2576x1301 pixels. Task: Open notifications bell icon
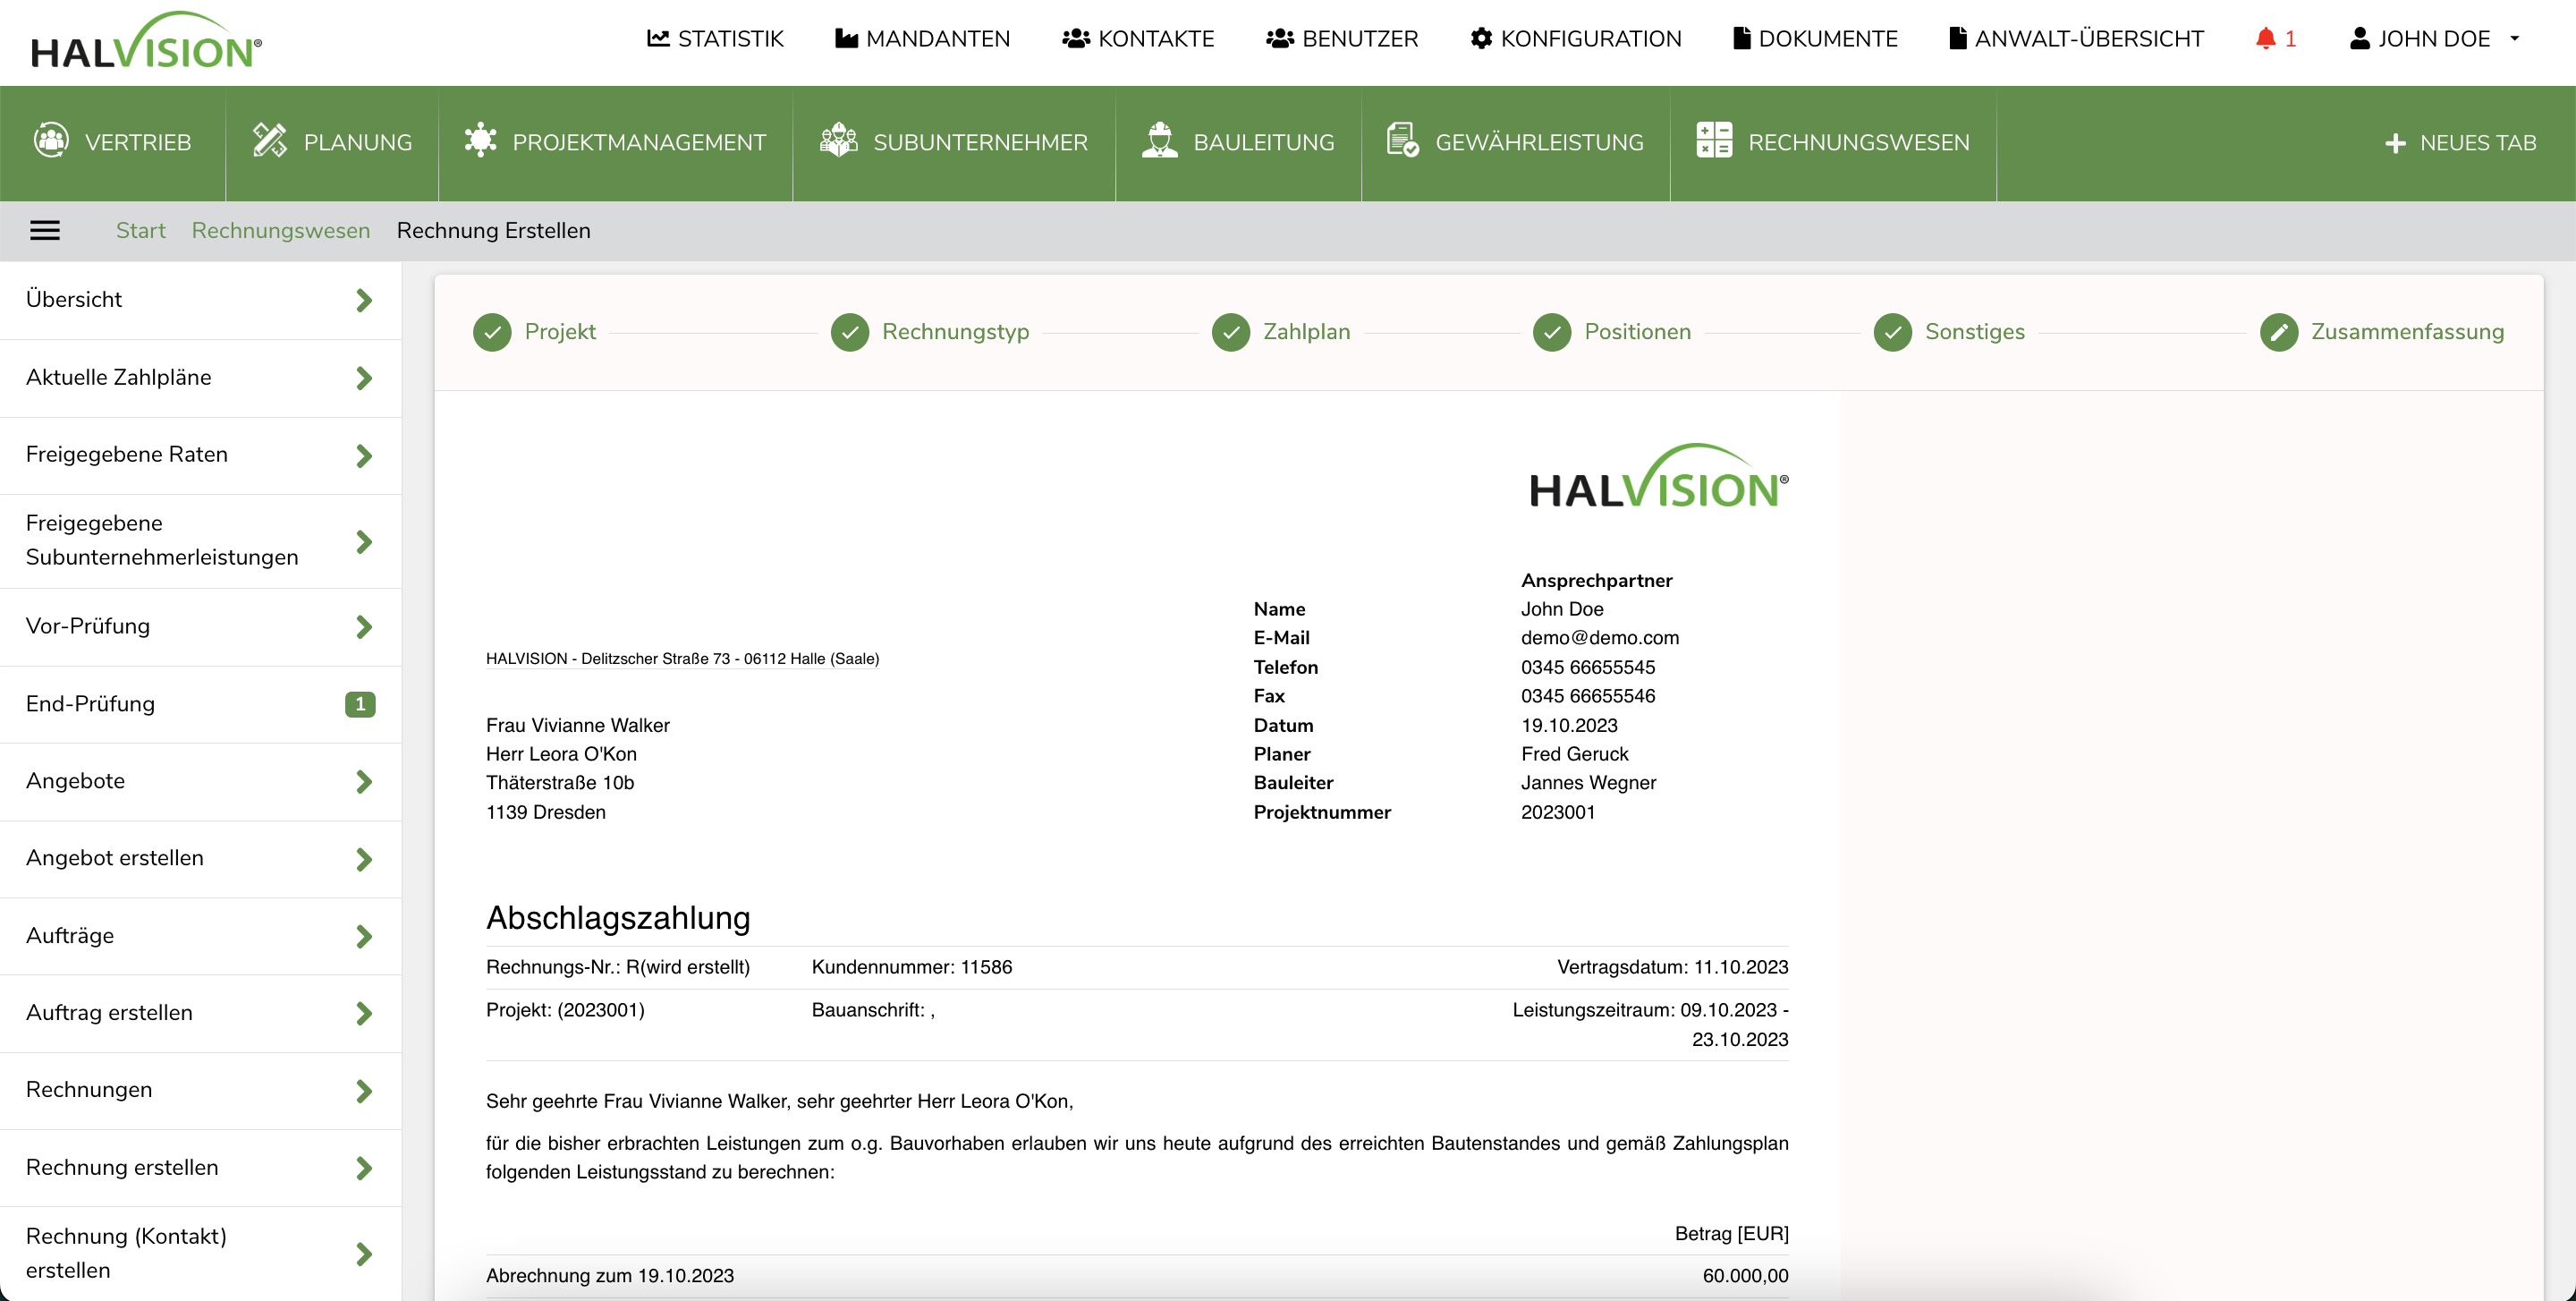pyautogui.click(x=2265, y=39)
